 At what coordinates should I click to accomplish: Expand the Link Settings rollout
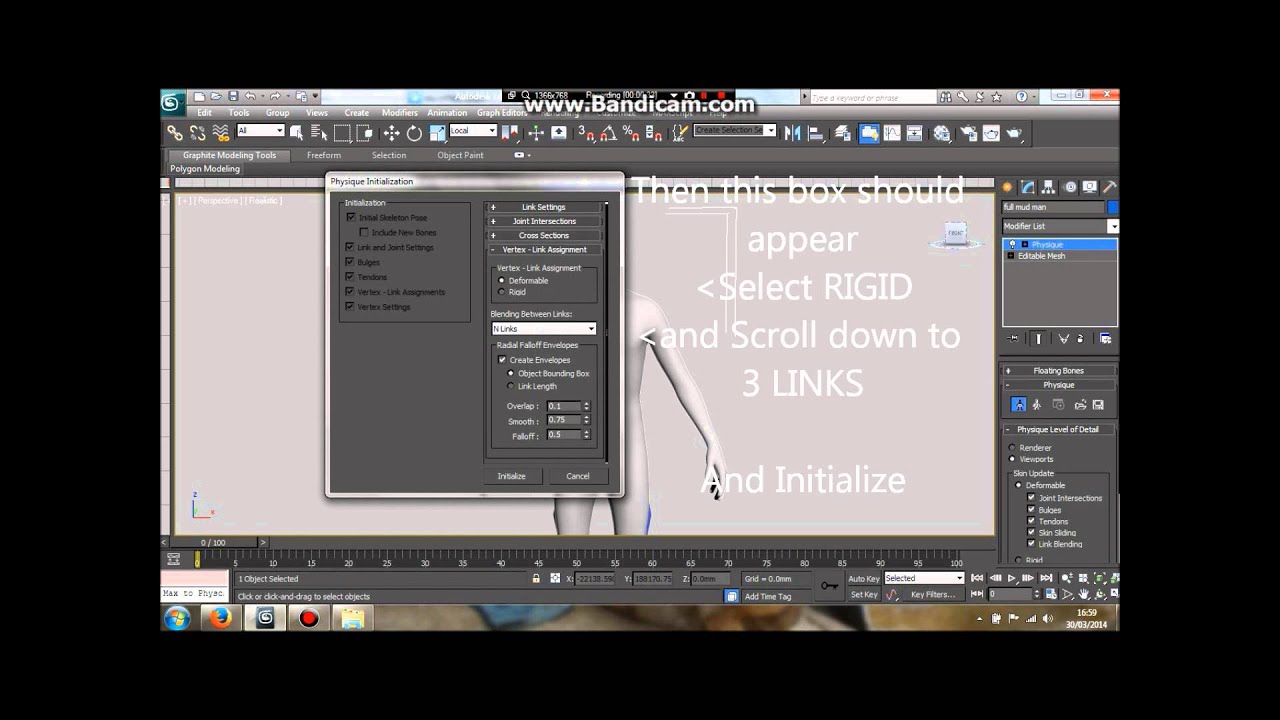tap(544, 207)
